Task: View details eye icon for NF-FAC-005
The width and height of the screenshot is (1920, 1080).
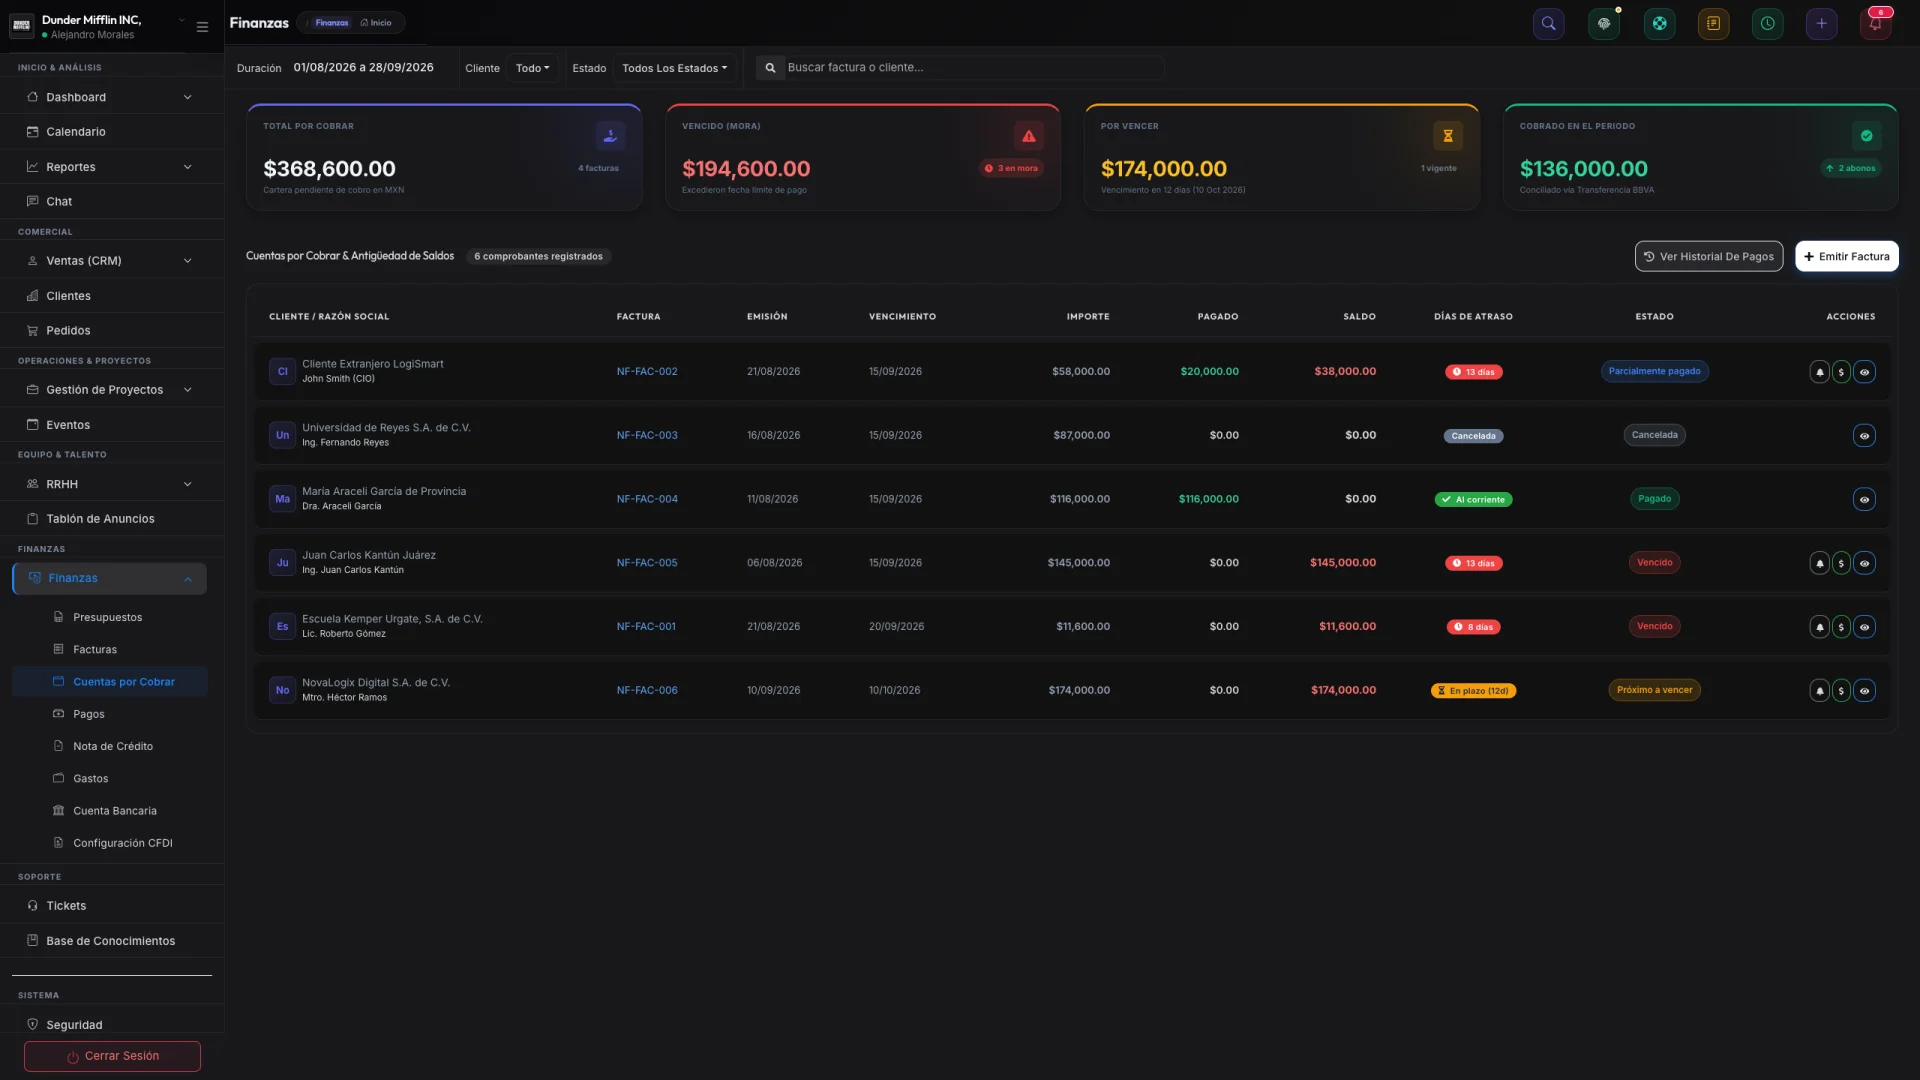Action: (1864, 564)
